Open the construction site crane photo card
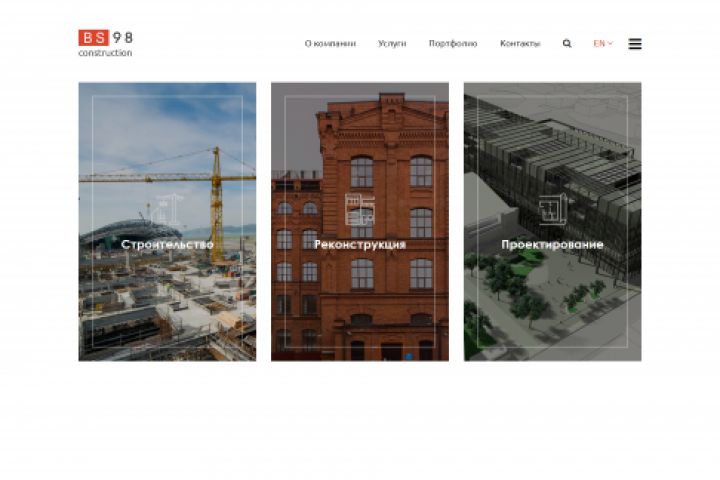720x480 pixels. click(167, 222)
